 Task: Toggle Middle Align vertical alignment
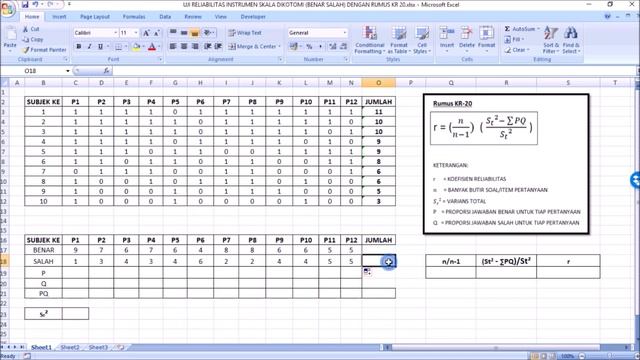click(184, 33)
